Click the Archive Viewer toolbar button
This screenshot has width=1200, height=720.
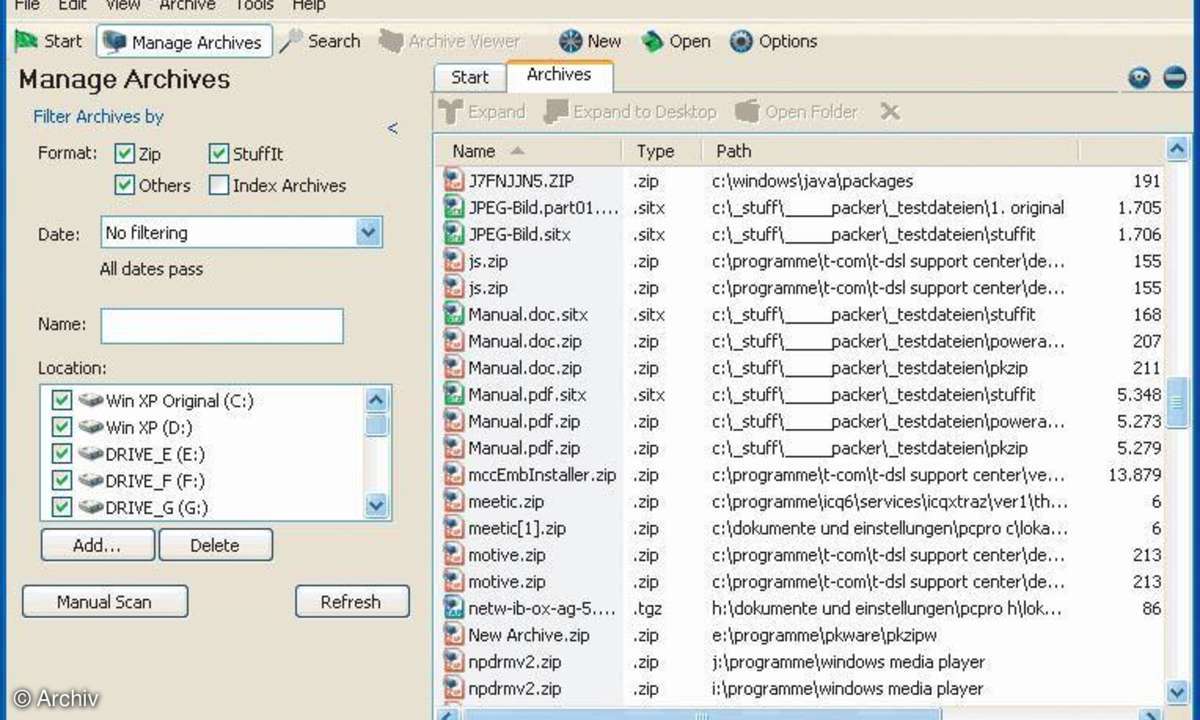(449, 41)
